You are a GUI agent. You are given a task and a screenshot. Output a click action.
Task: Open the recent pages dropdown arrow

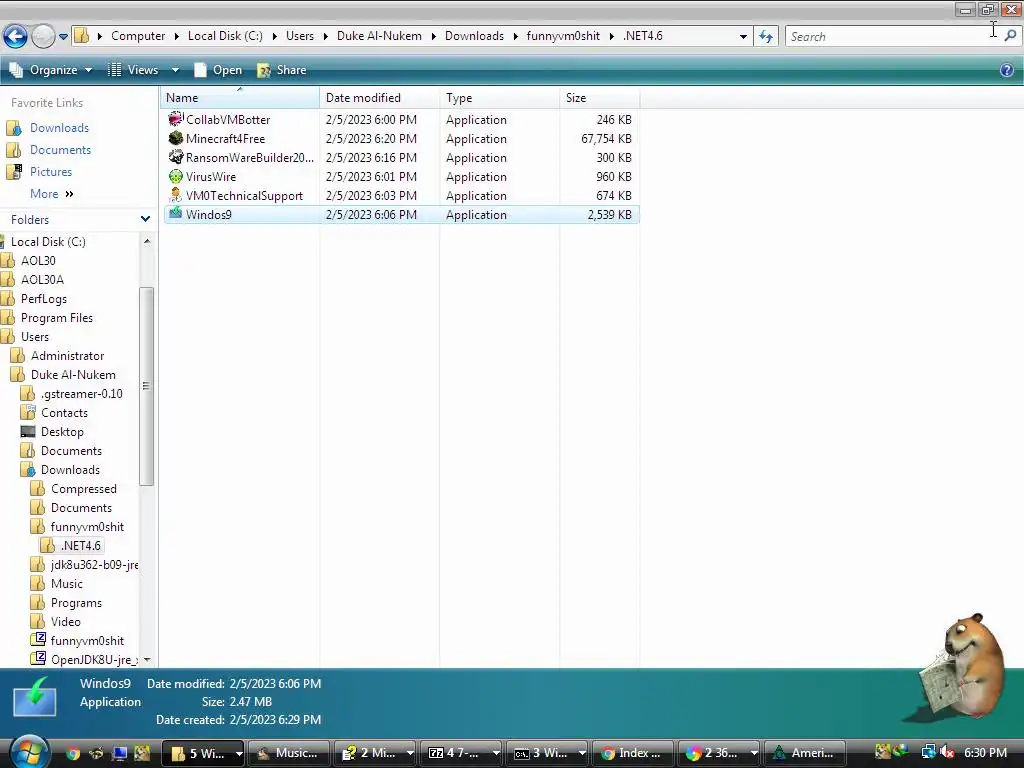click(x=63, y=37)
